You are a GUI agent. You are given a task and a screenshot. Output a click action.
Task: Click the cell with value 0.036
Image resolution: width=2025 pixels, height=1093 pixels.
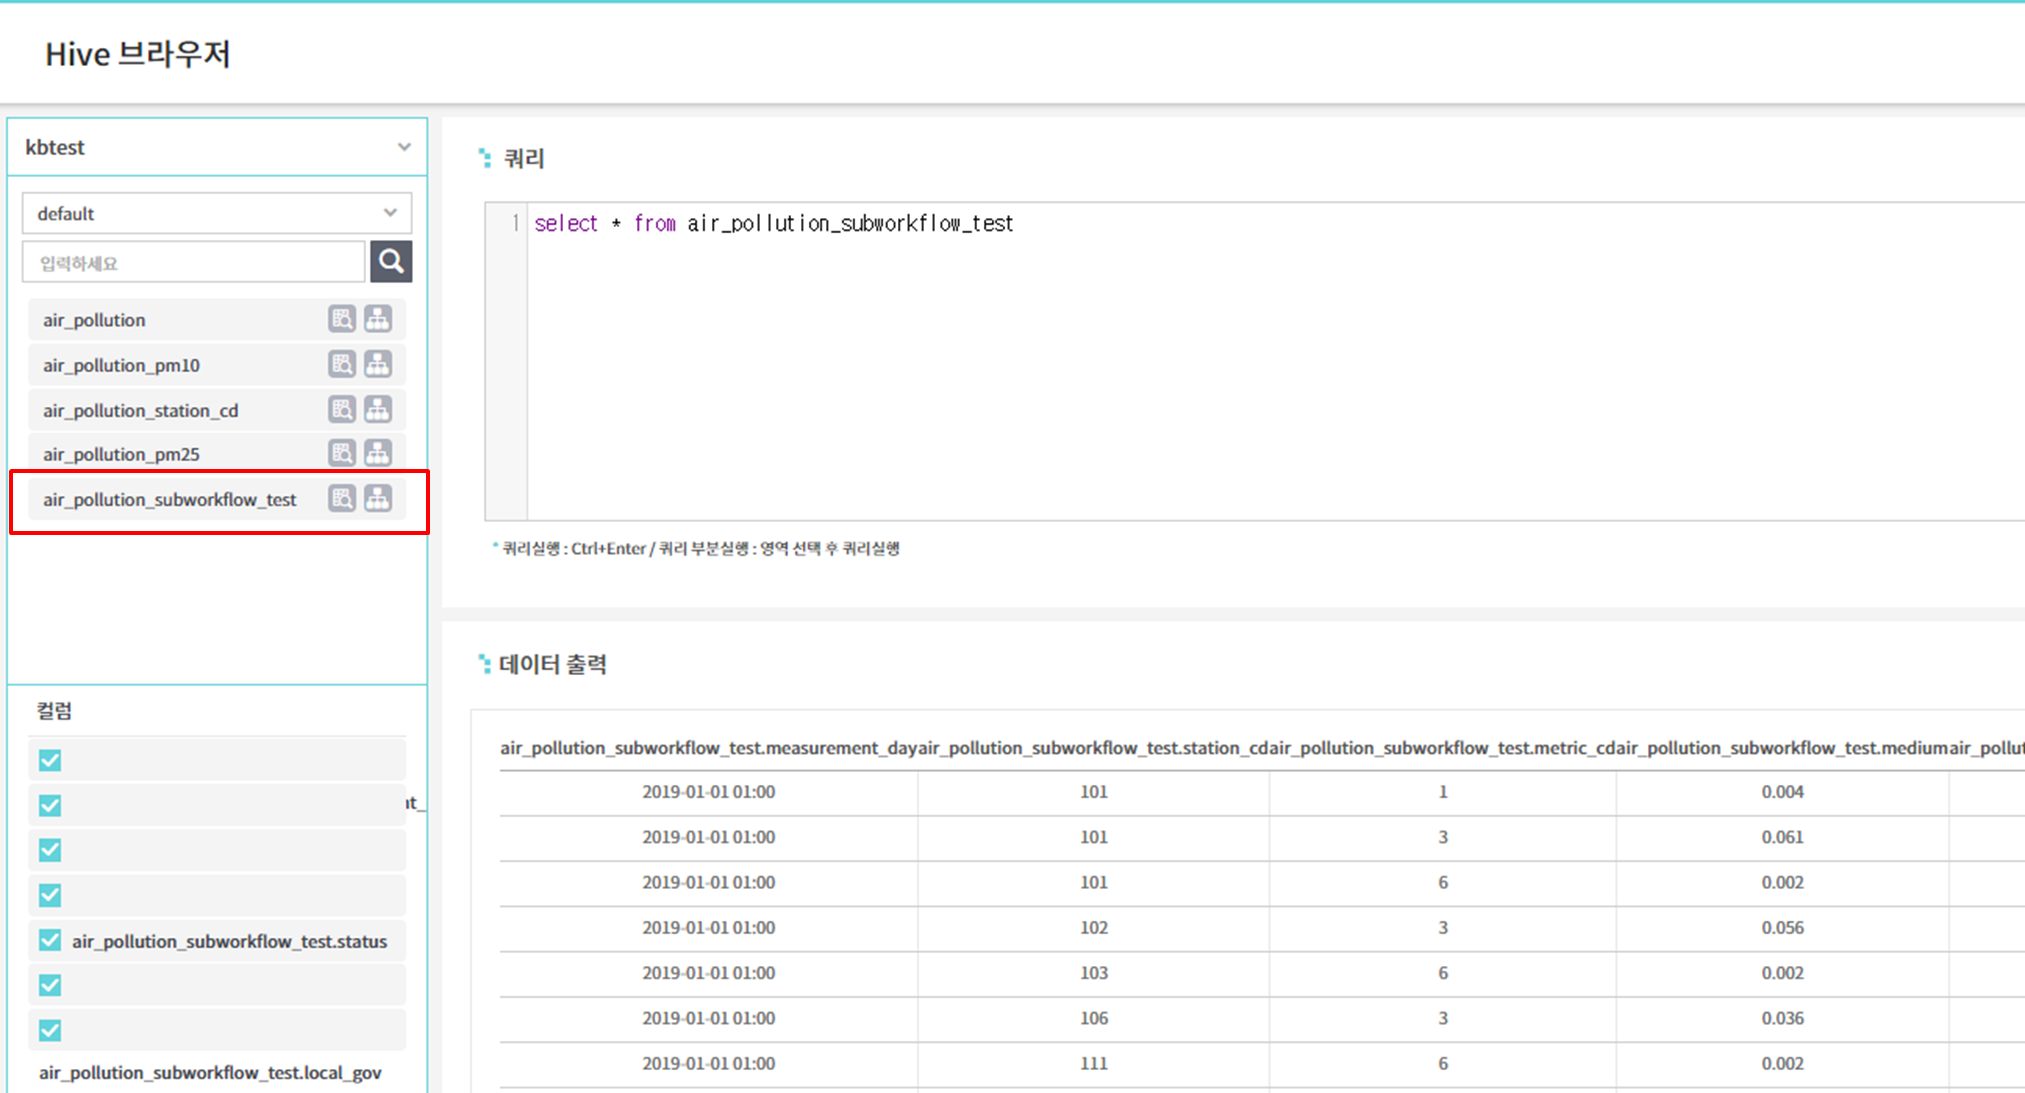(1782, 1018)
